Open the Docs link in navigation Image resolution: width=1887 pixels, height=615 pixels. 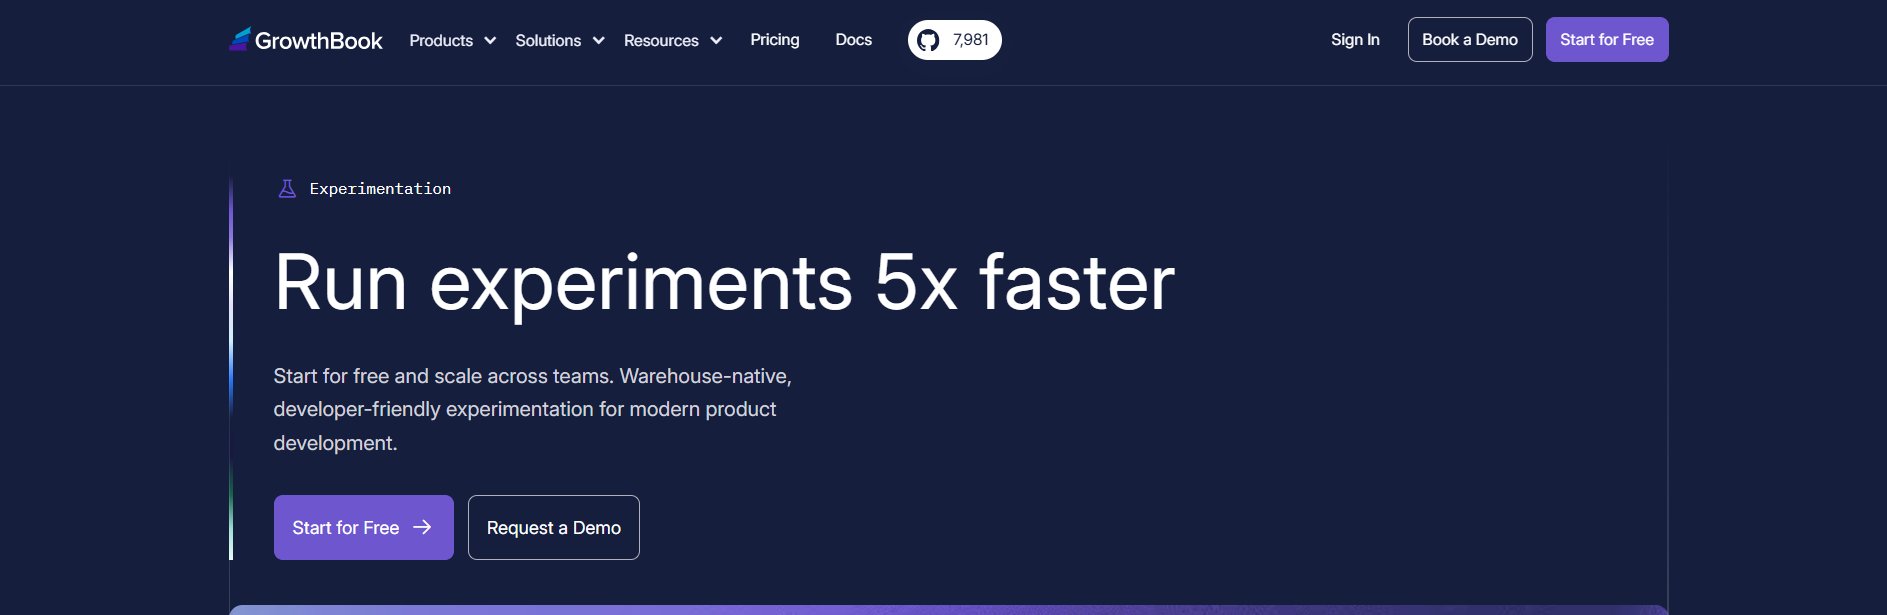pyautogui.click(x=854, y=40)
